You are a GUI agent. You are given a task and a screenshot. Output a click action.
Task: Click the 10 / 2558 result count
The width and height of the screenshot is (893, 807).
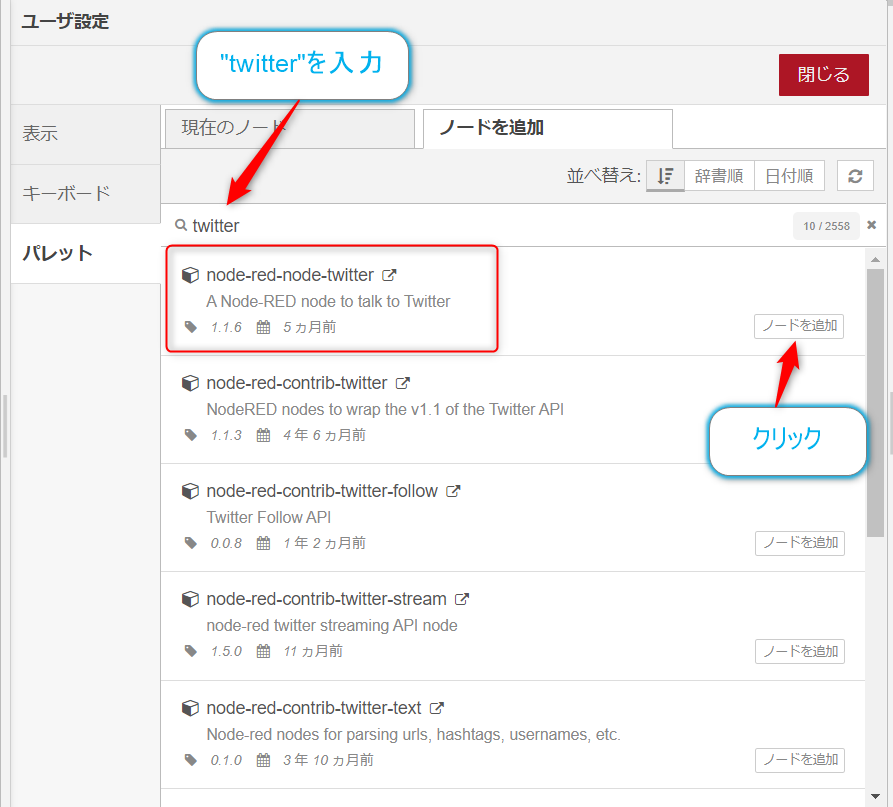tap(826, 226)
